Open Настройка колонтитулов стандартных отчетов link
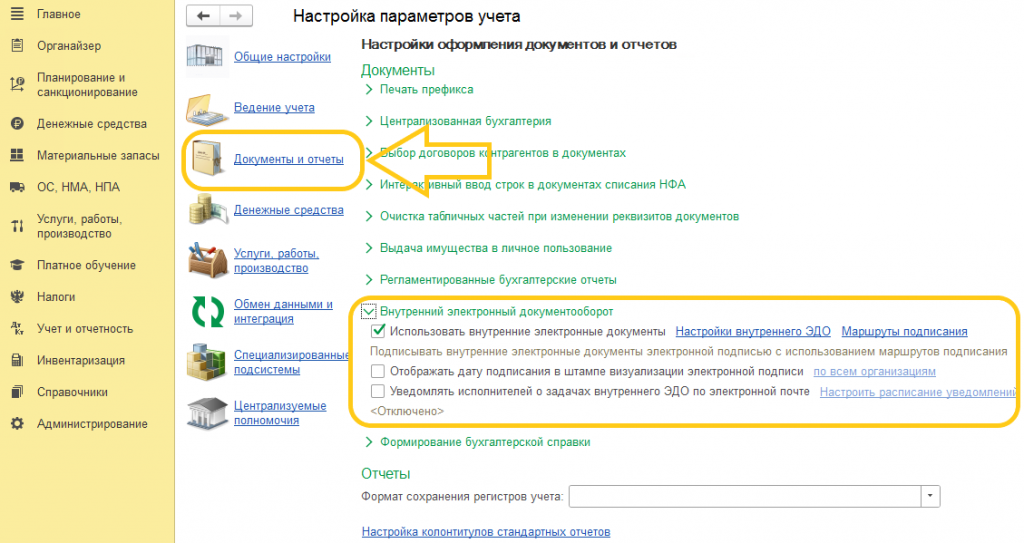The image size is (1024, 543). [x=486, y=532]
